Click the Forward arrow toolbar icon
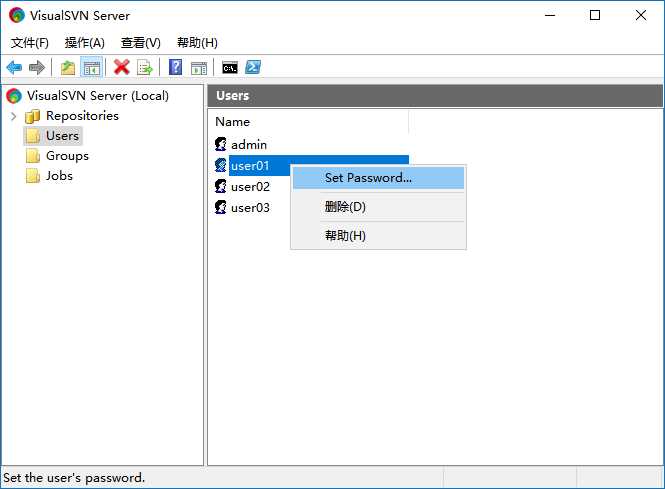Viewport: 665px width, 489px height. (37, 67)
